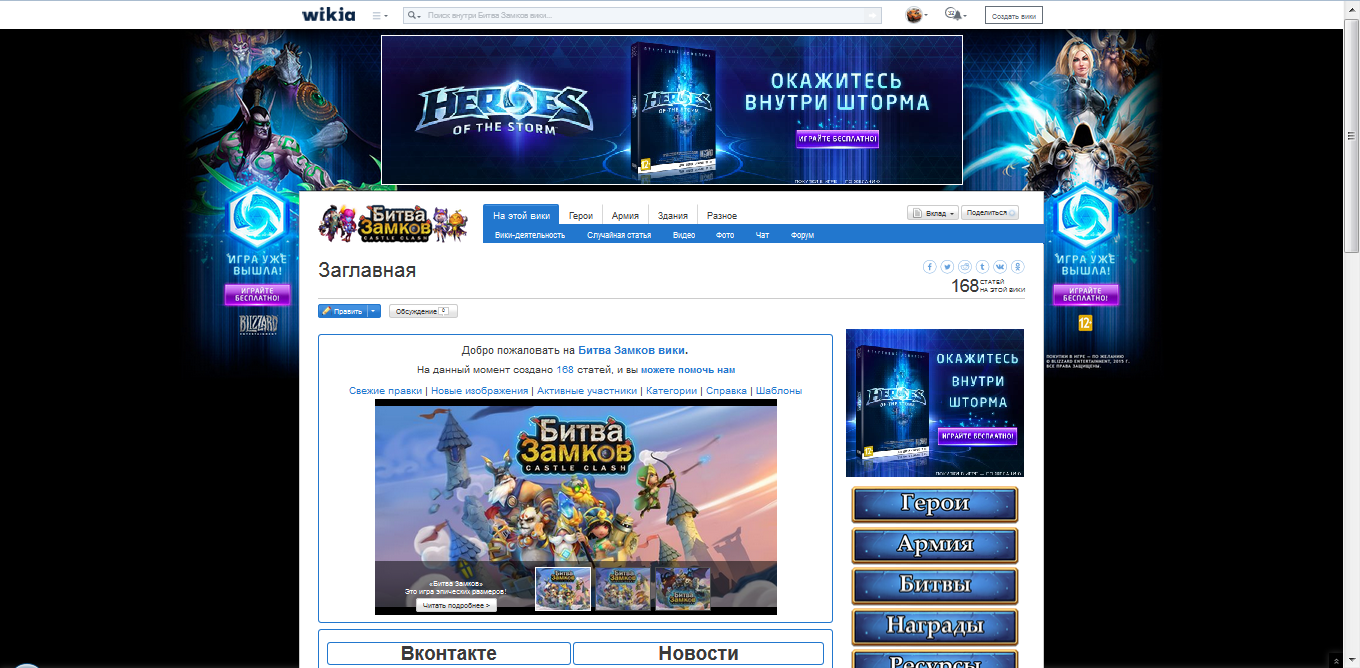
Task: Click the "Читать подробнее >" slider button
Action: (456, 605)
